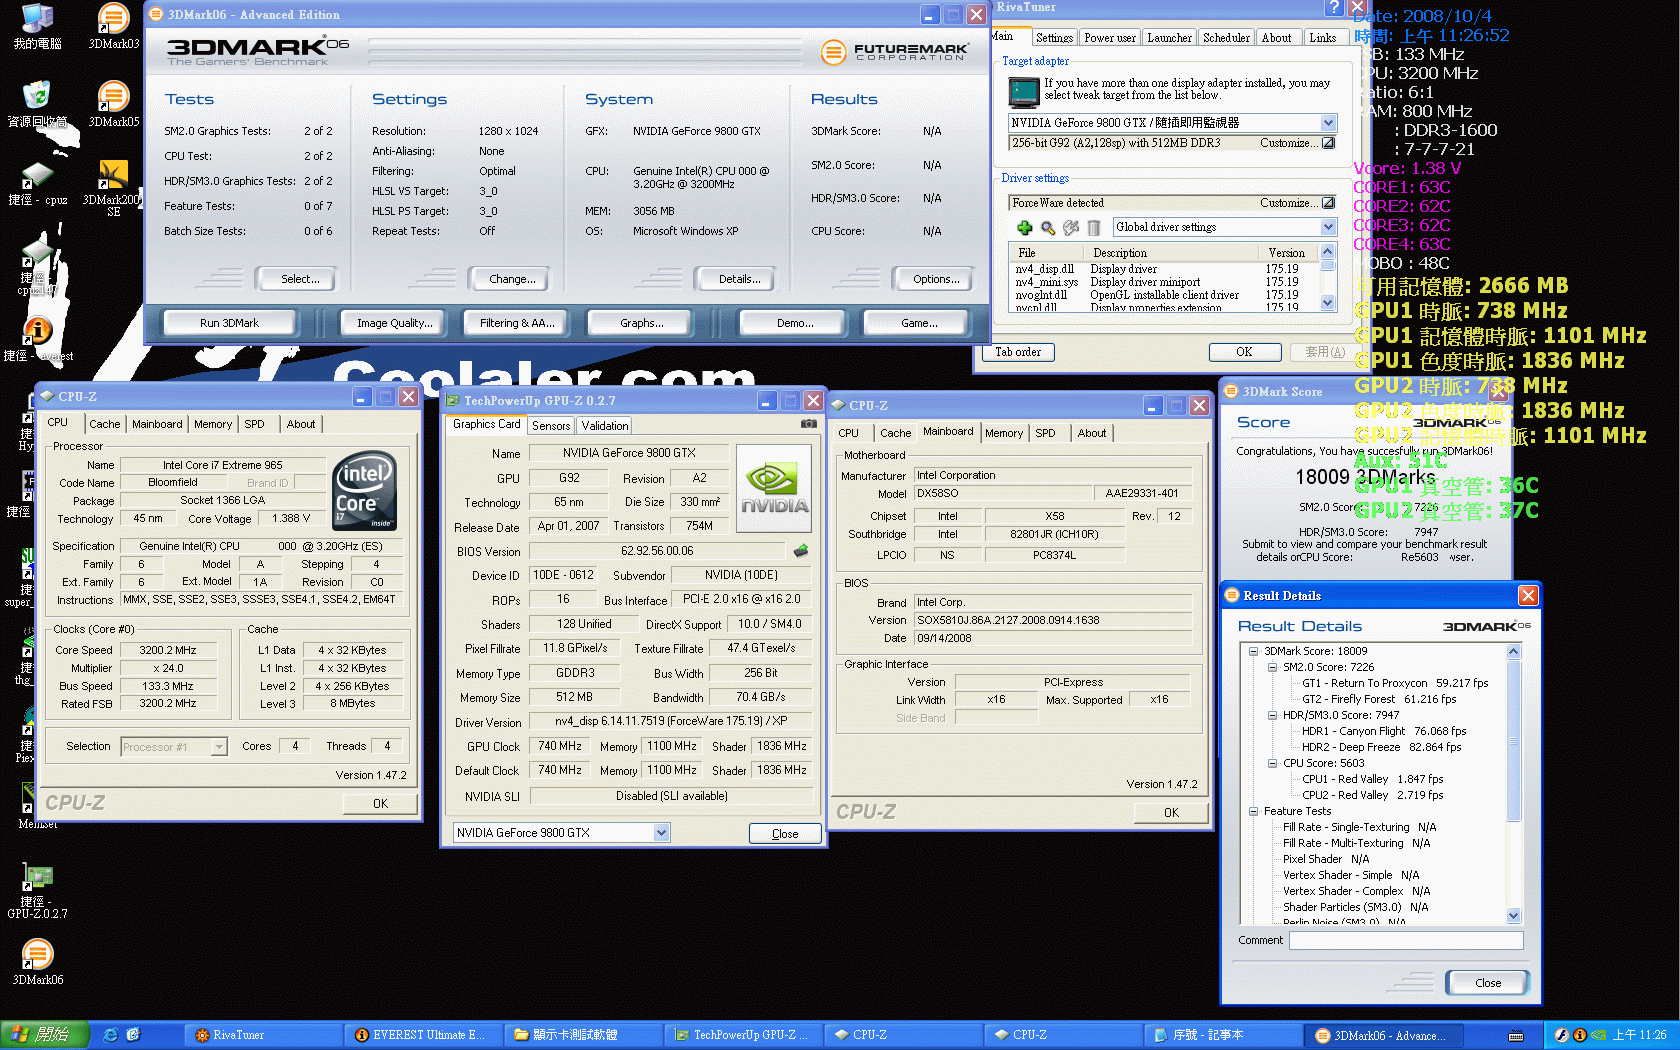
Task: Click the monitor icon in RivaTuner Target adapter
Action: point(1023,92)
